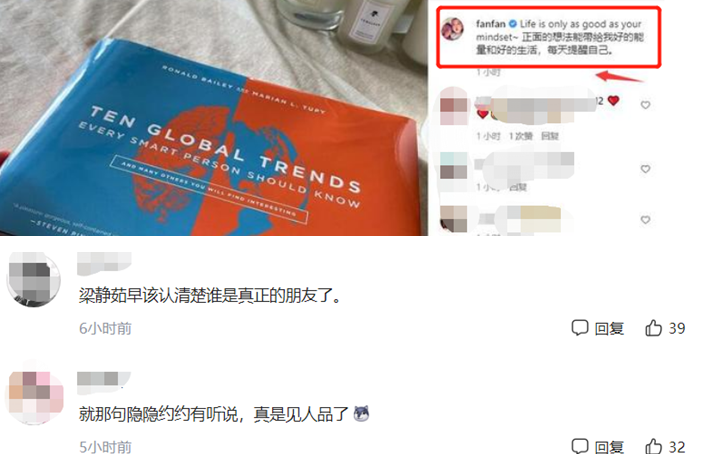Screen dimensions: 709x454
Task: Open the fanfan username link
Action: (490, 24)
